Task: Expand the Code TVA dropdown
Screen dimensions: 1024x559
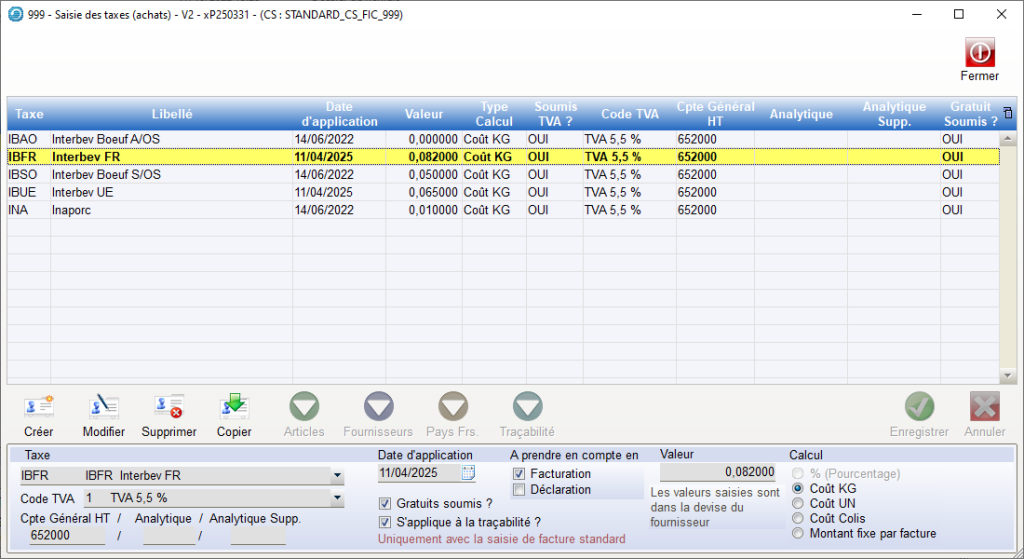Action: [337, 497]
